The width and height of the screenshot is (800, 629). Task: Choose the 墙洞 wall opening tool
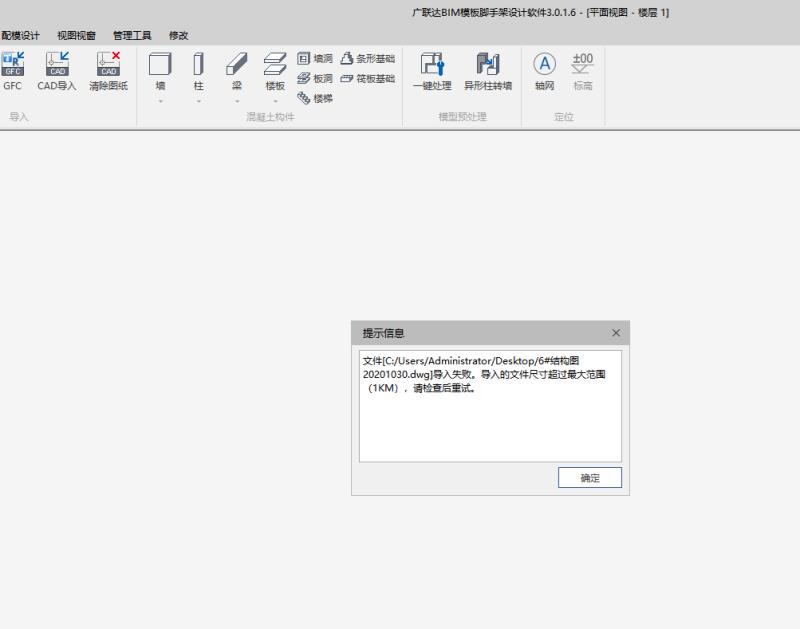pyautogui.click(x=315, y=59)
